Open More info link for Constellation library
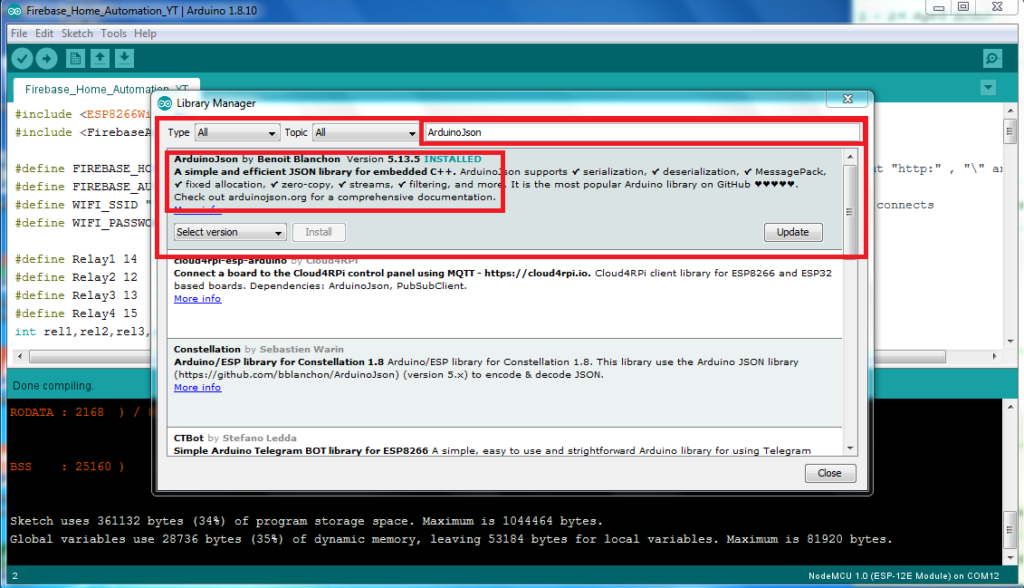Screen dimensions: 1024x588 (x=197, y=387)
